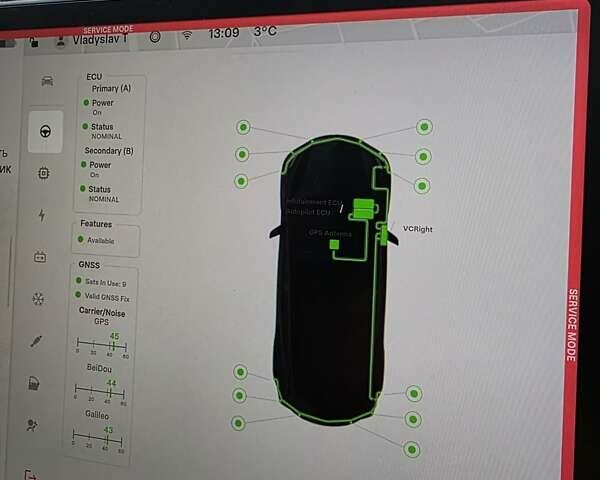Open the low voltage battery icon
Screen dimensions: 600x480
40,256
